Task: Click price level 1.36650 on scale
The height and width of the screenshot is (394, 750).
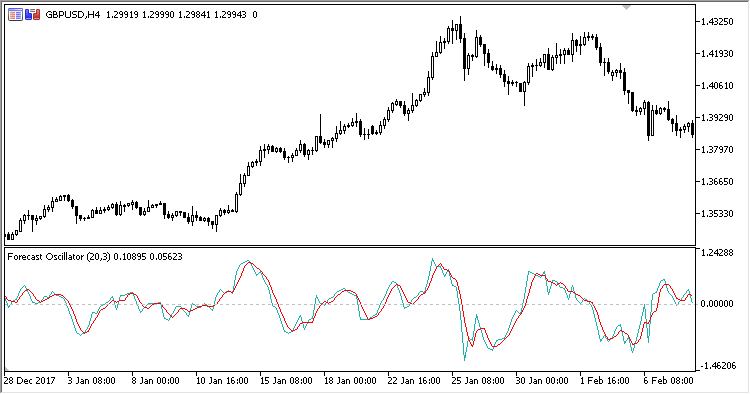Action: pyautogui.click(x=717, y=182)
